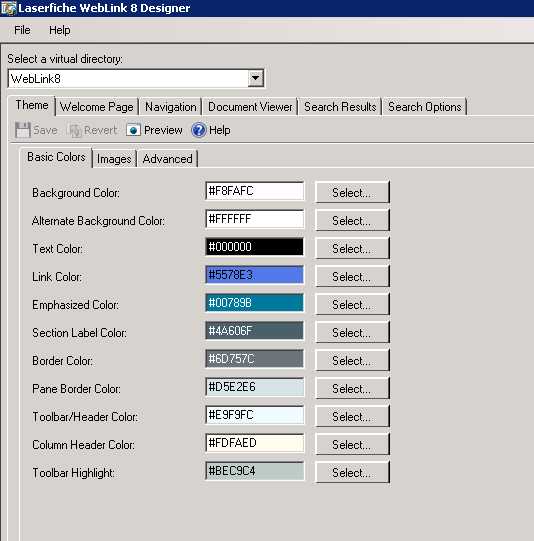Screen dimensions: 534x541
Task: Click Select button for Border Color
Action: point(352,360)
